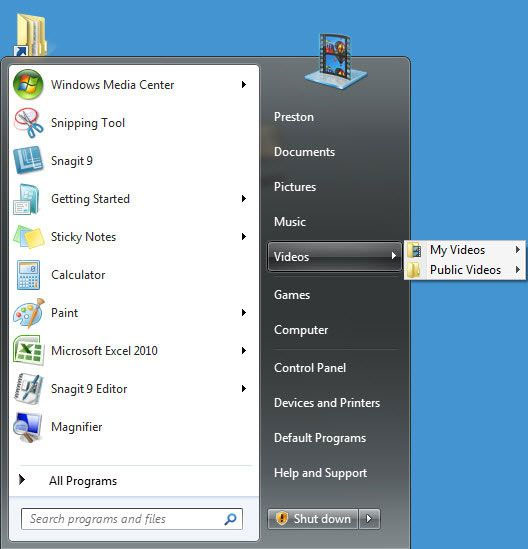
Task: Open Windows Media Center icon
Action: click(28, 84)
